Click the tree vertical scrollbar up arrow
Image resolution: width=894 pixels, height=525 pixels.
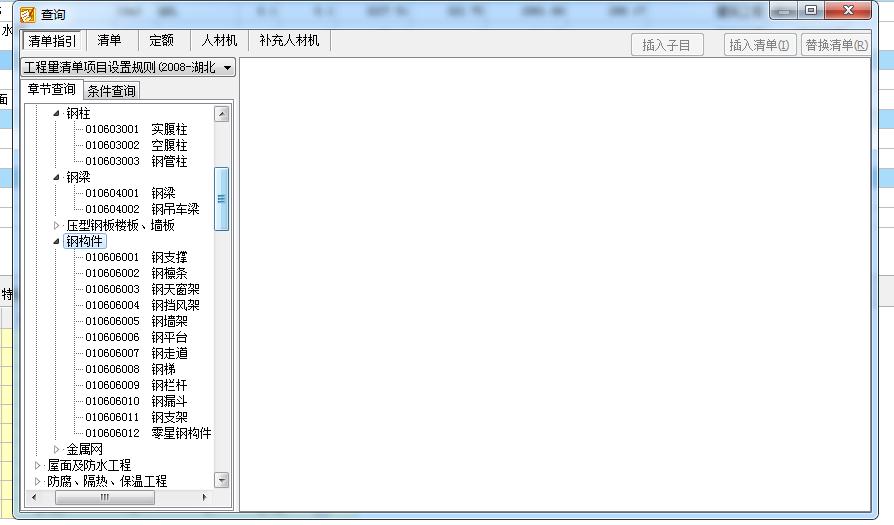tap(222, 114)
